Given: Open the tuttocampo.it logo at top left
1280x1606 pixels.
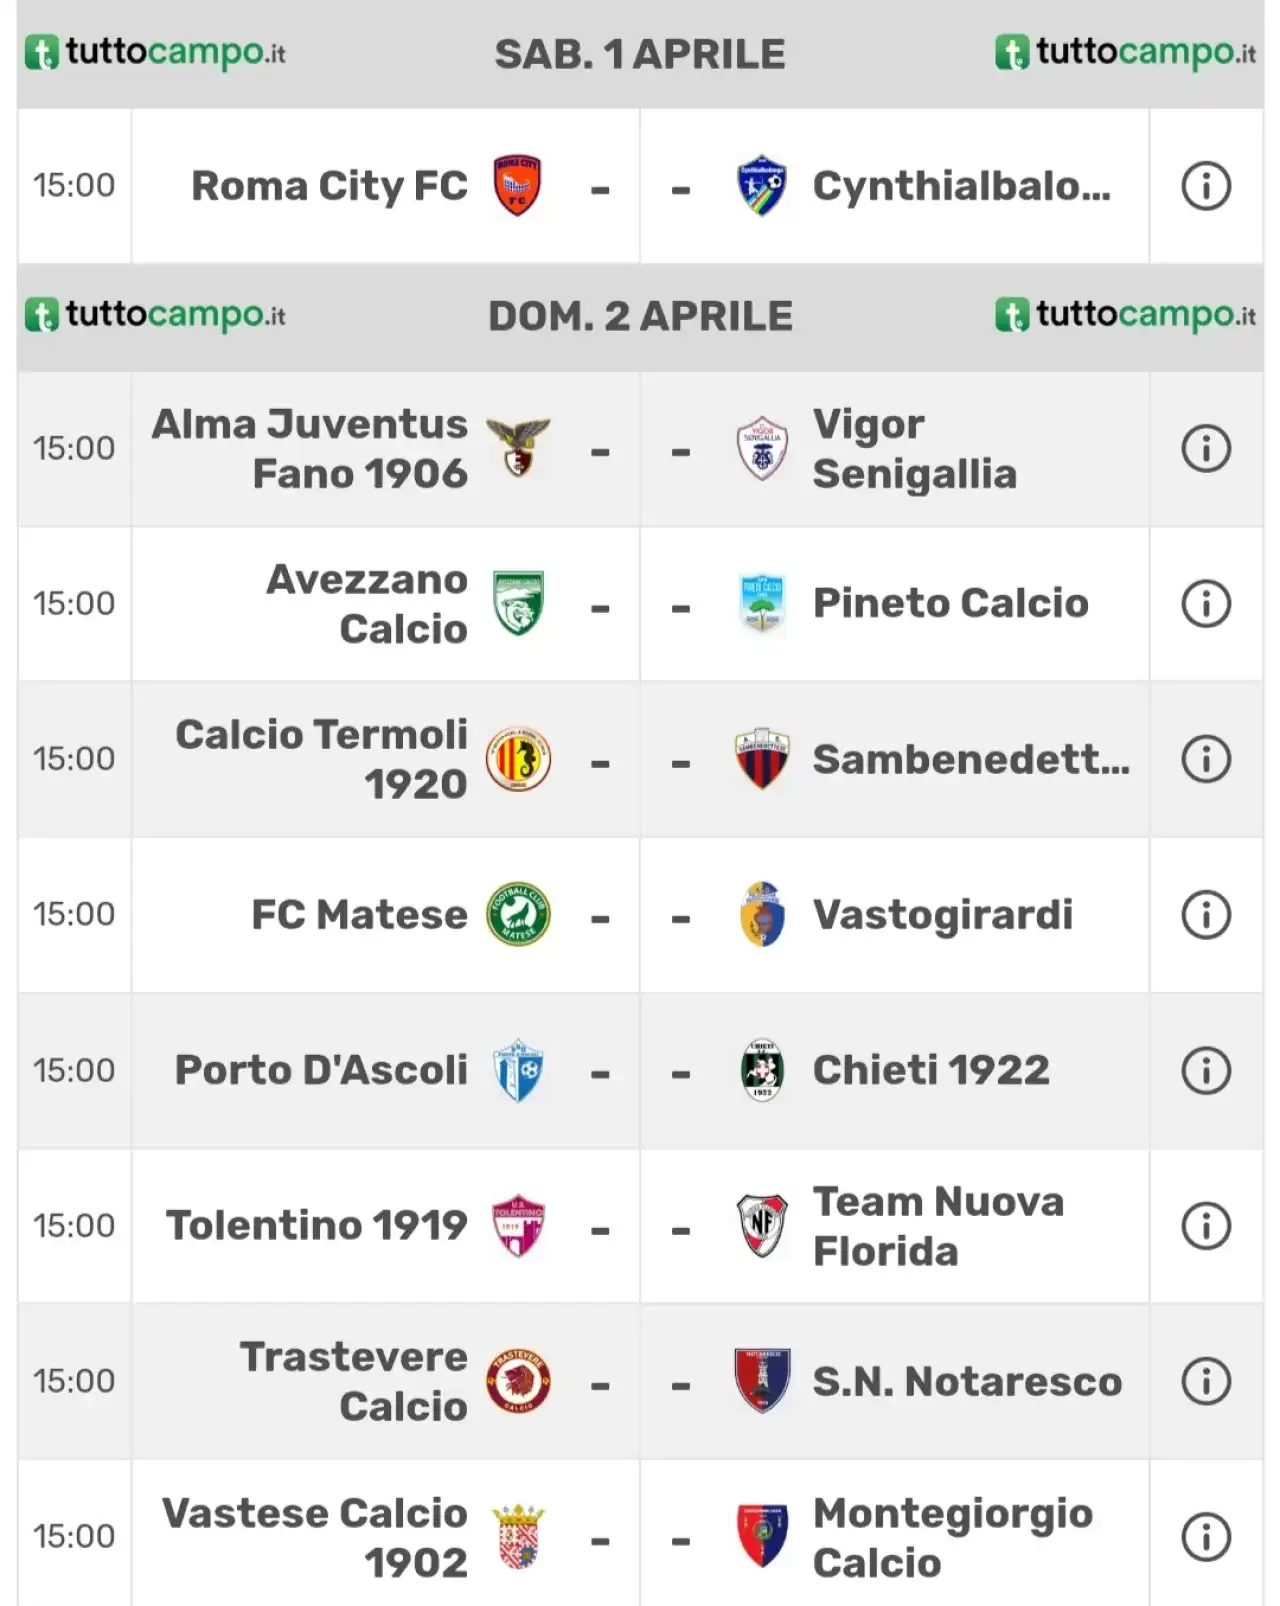Looking at the screenshot, I should [x=155, y=52].
